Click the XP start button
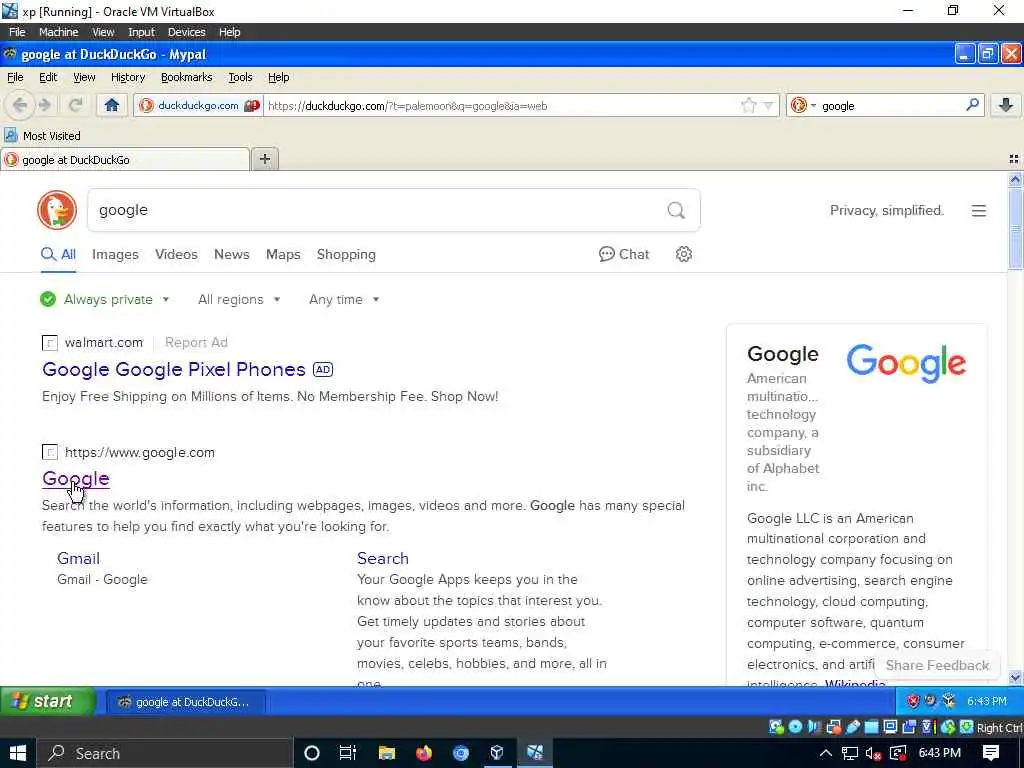This screenshot has width=1024, height=768. (x=47, y=701)
